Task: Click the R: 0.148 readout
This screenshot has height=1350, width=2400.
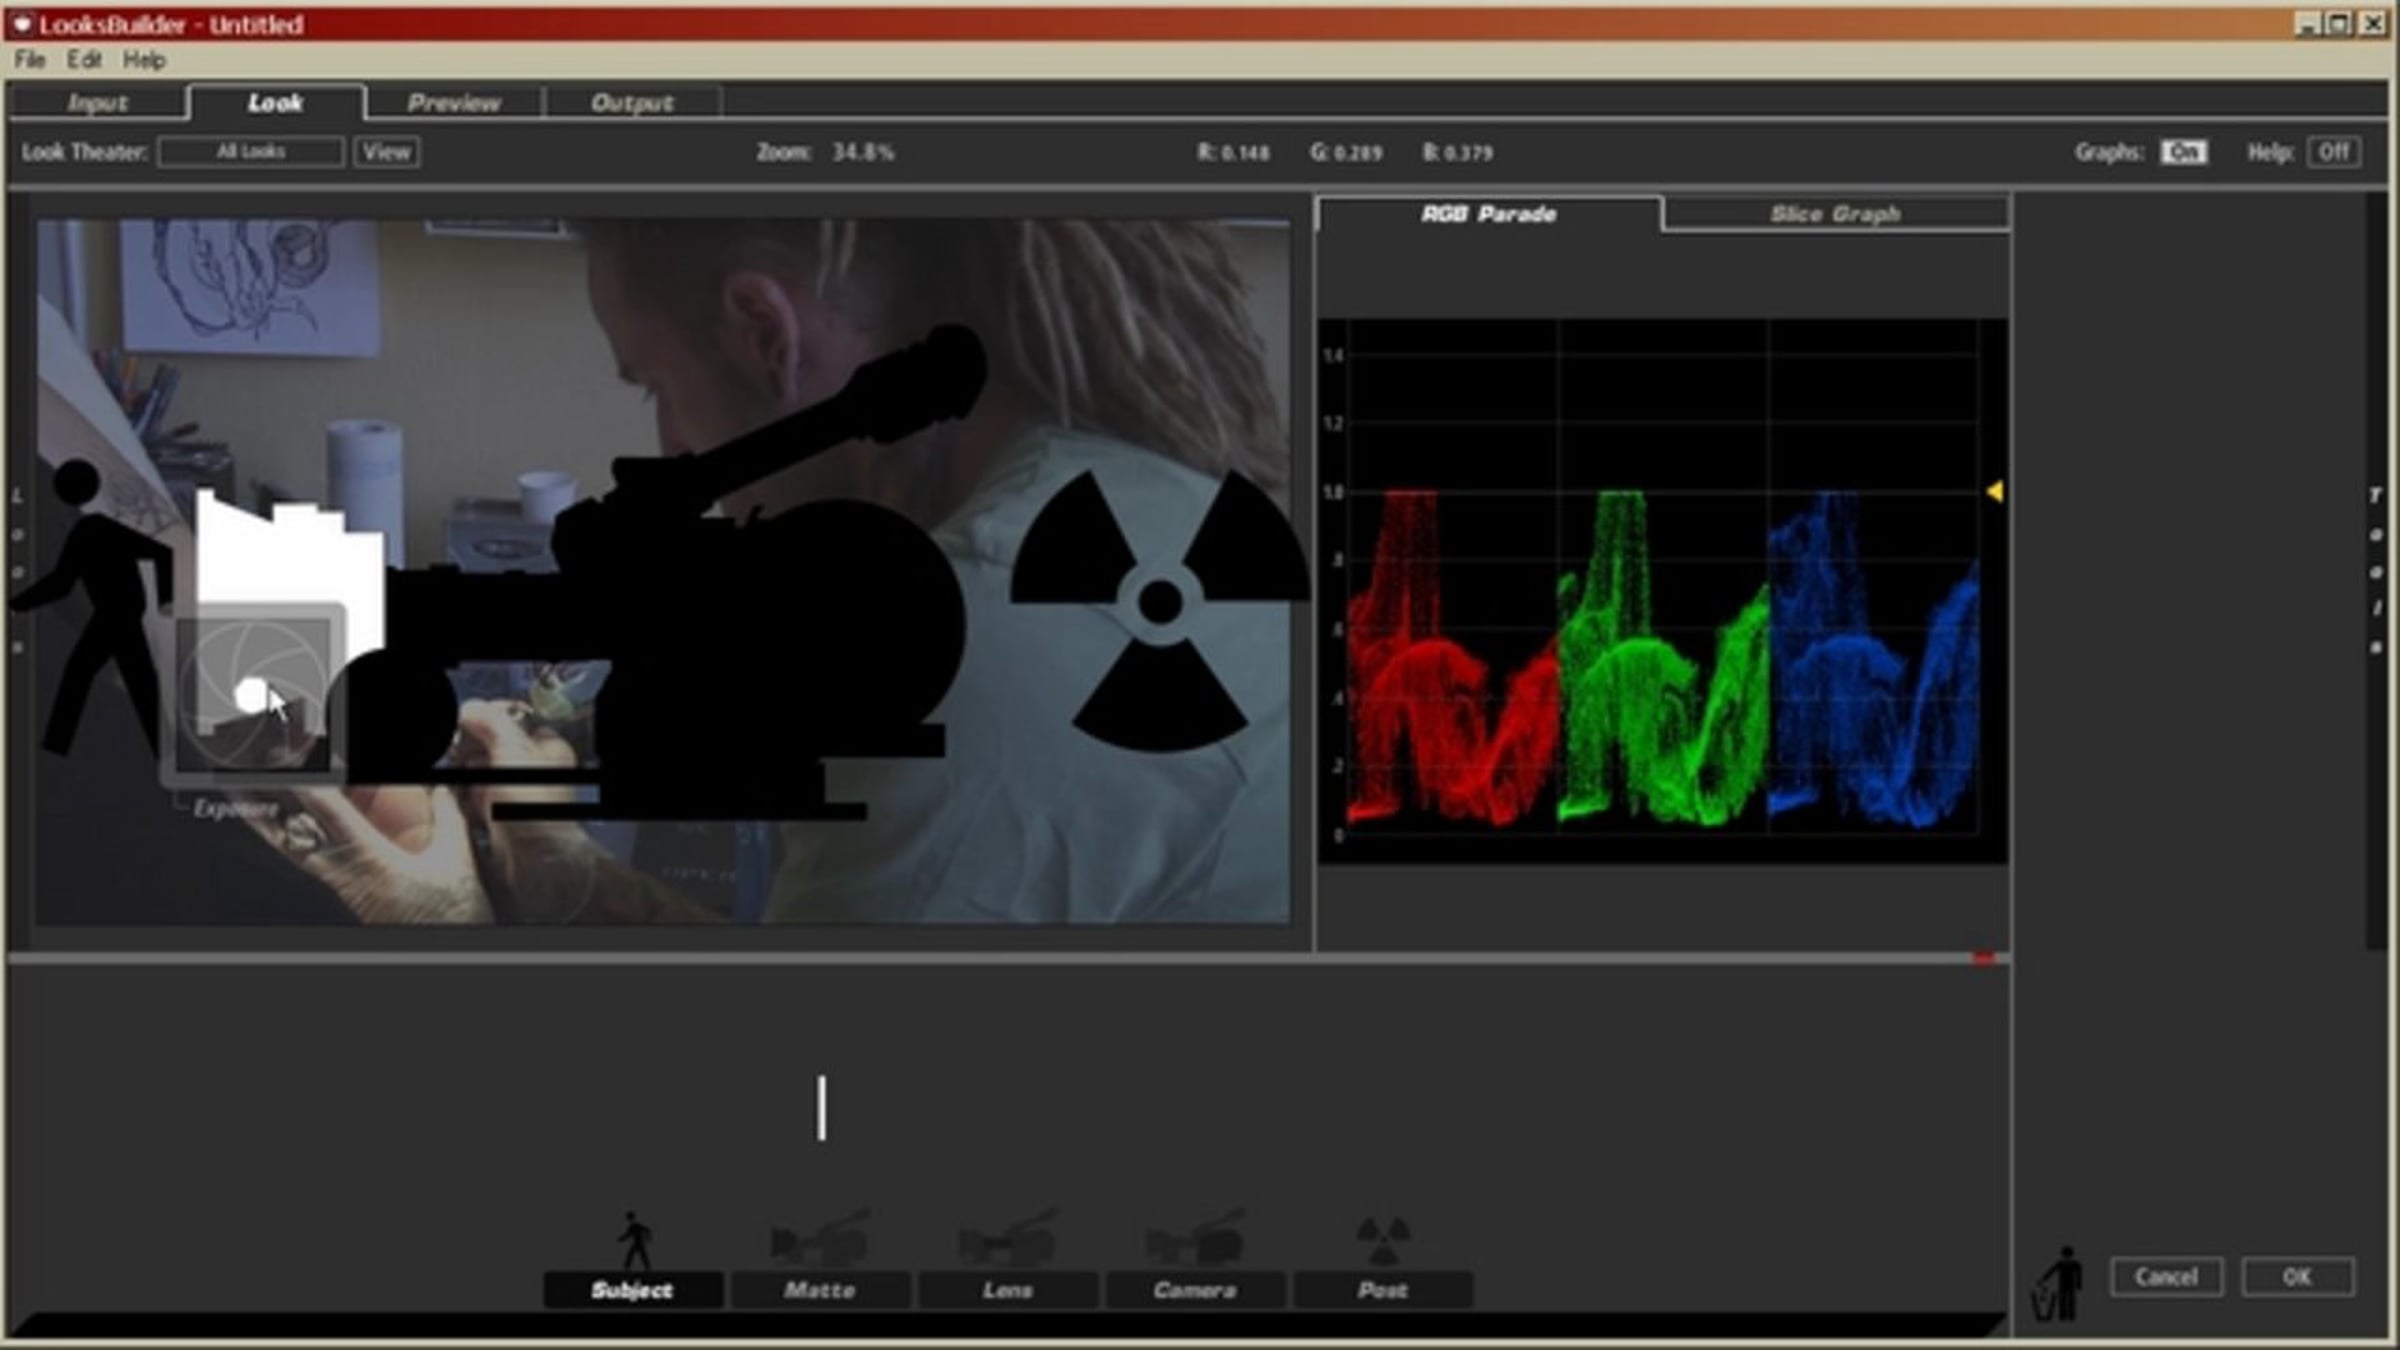Action: [x=1234, y=153]
